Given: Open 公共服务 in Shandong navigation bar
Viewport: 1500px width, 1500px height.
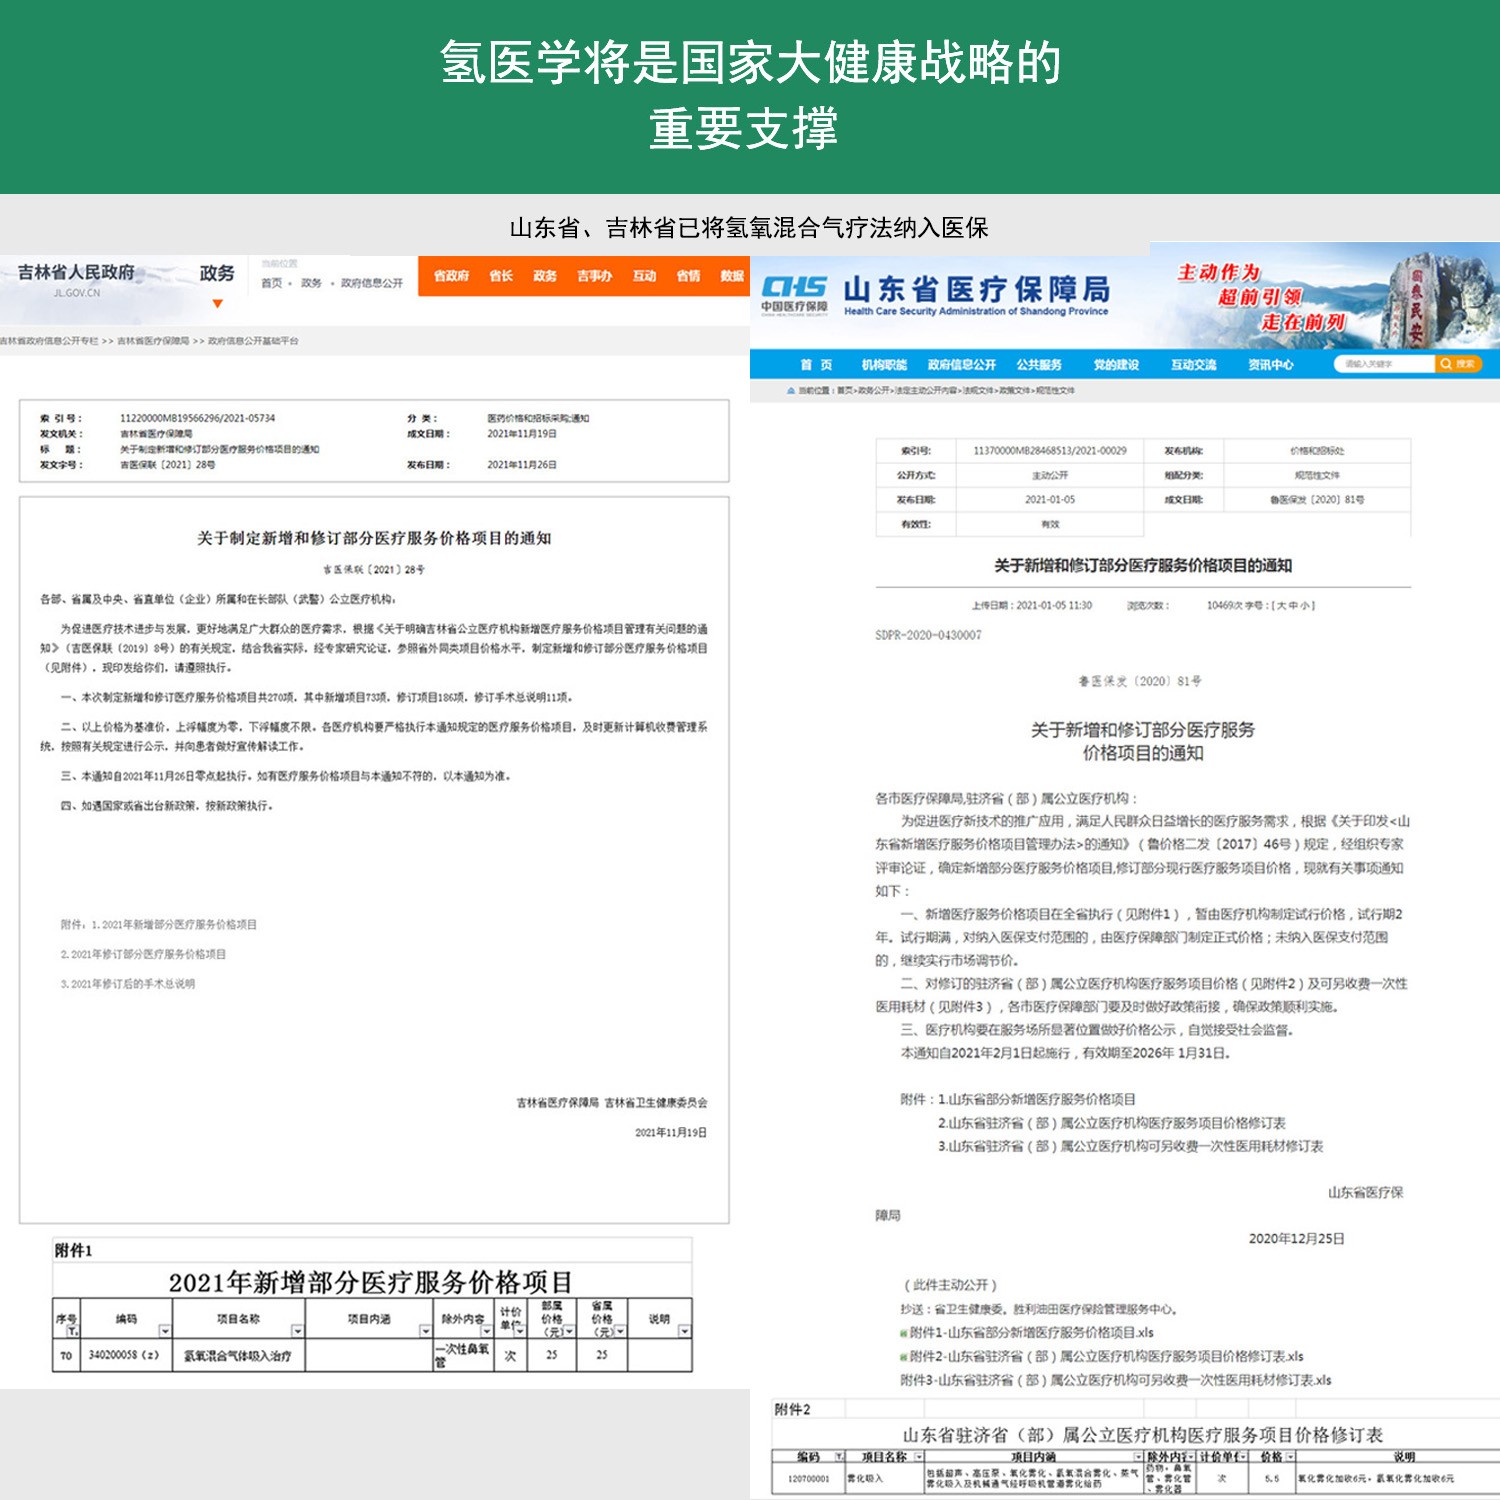Looking at the screenshot, I should coord(1039,365).
